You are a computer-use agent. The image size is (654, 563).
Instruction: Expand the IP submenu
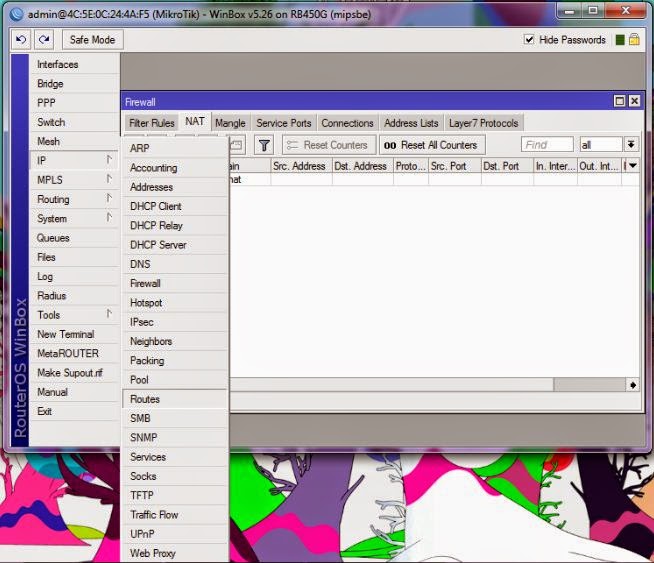(x=75, y=161)
